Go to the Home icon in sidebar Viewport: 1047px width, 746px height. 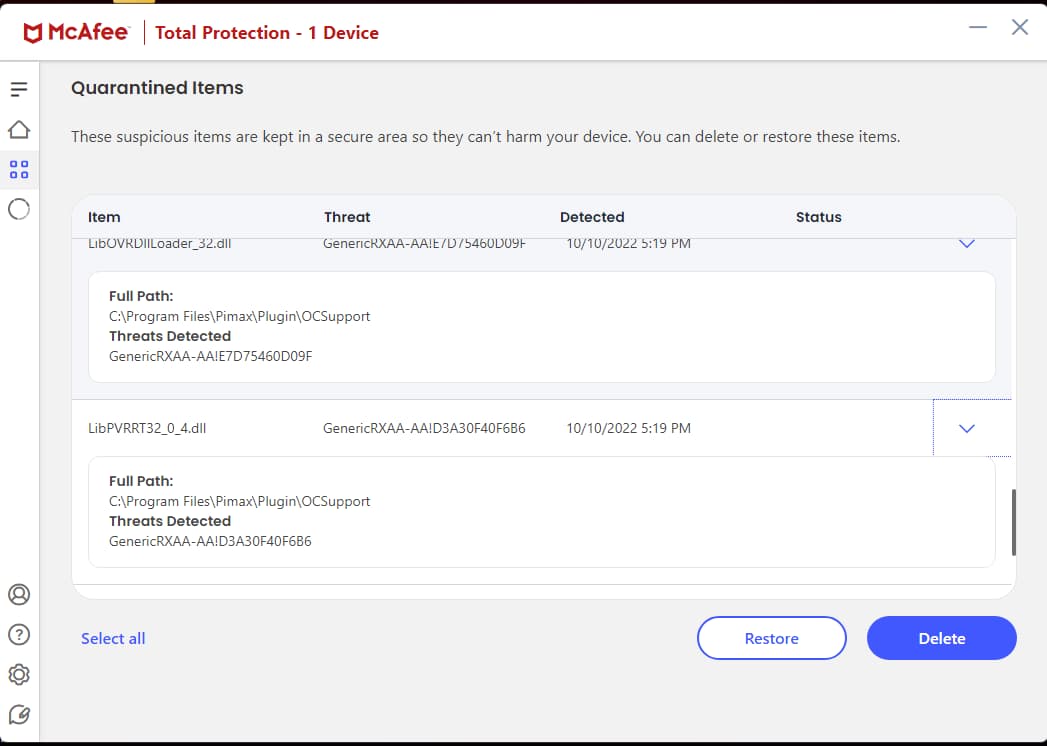click(x=19, y=130)
